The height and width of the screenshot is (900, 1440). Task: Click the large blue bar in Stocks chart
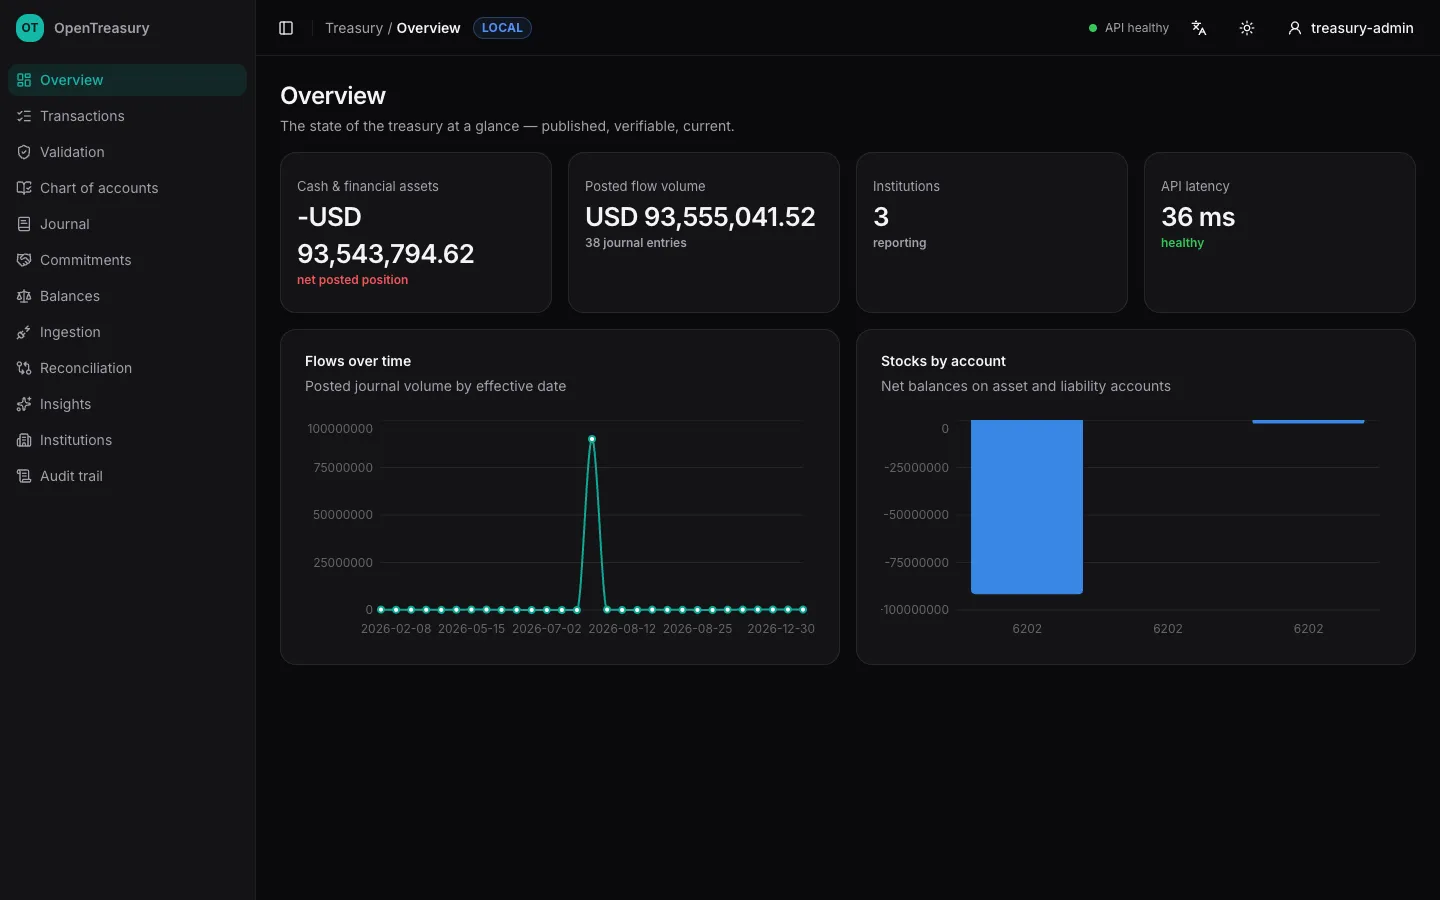1027,507
